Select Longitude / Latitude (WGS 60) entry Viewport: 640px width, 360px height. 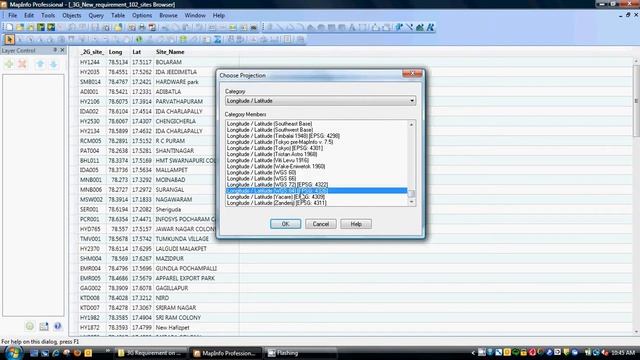pos(262,172)
